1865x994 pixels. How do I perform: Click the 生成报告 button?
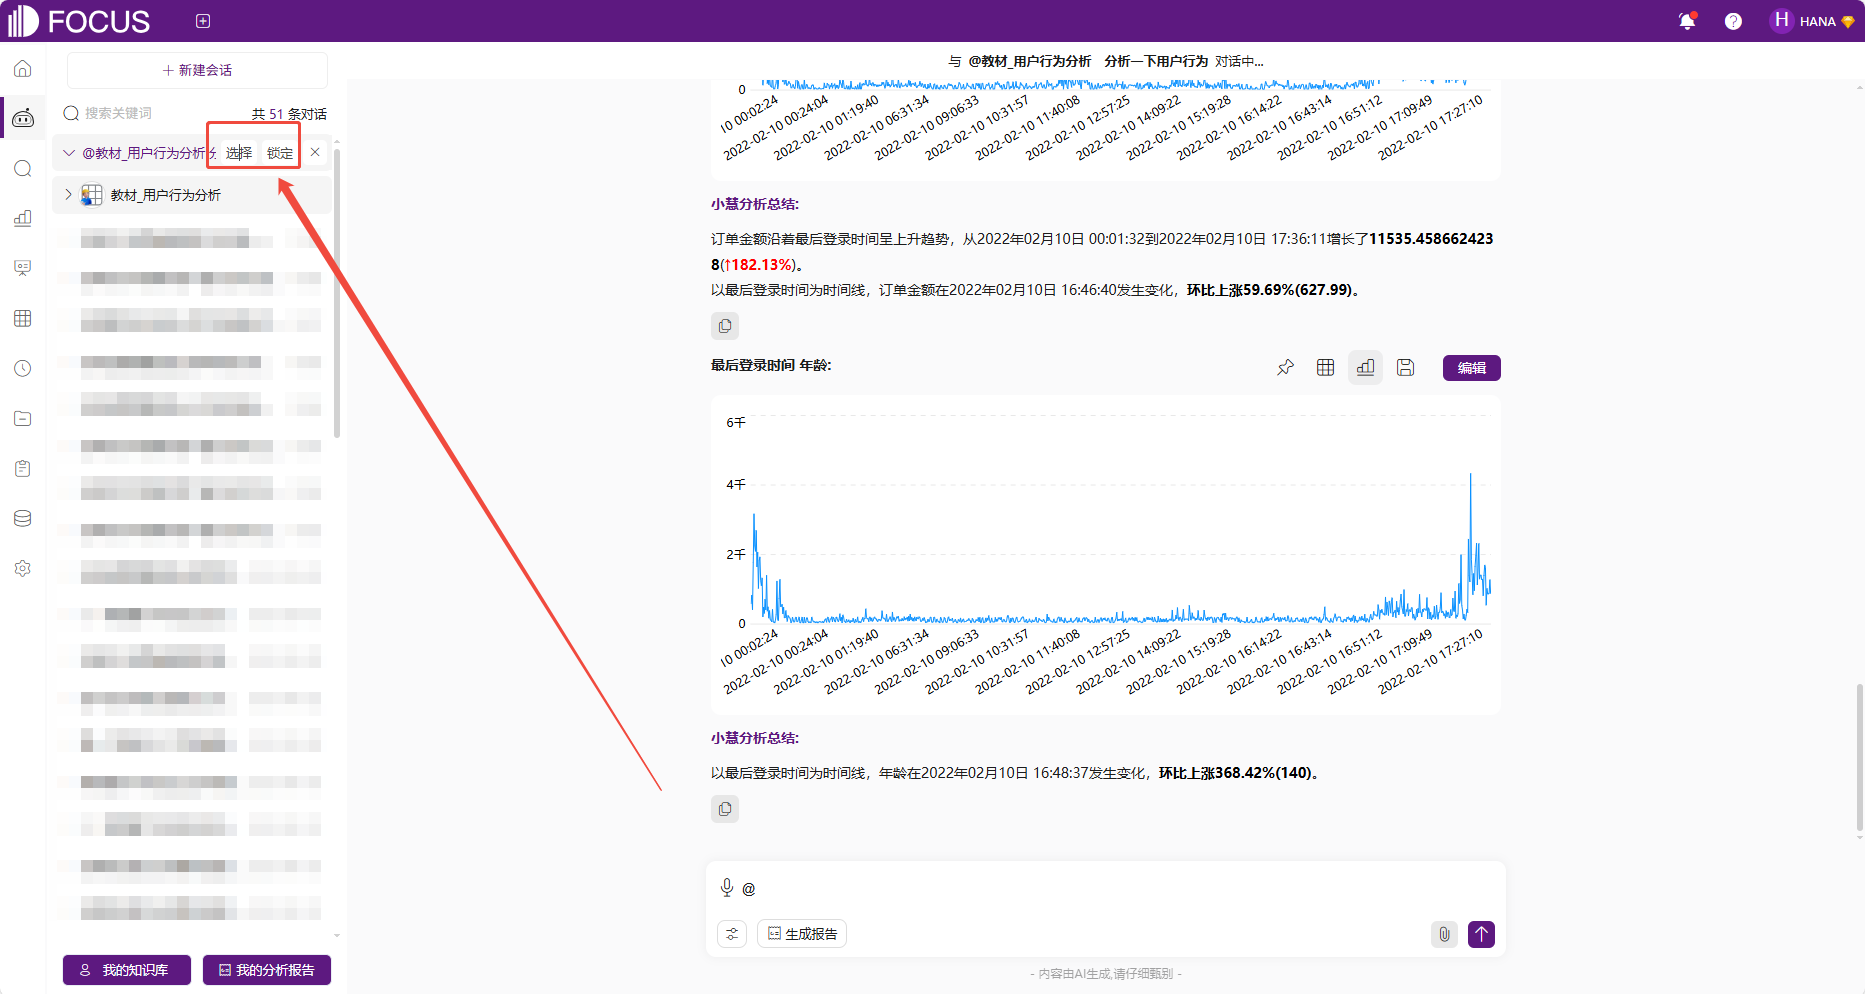click(802, 934)
